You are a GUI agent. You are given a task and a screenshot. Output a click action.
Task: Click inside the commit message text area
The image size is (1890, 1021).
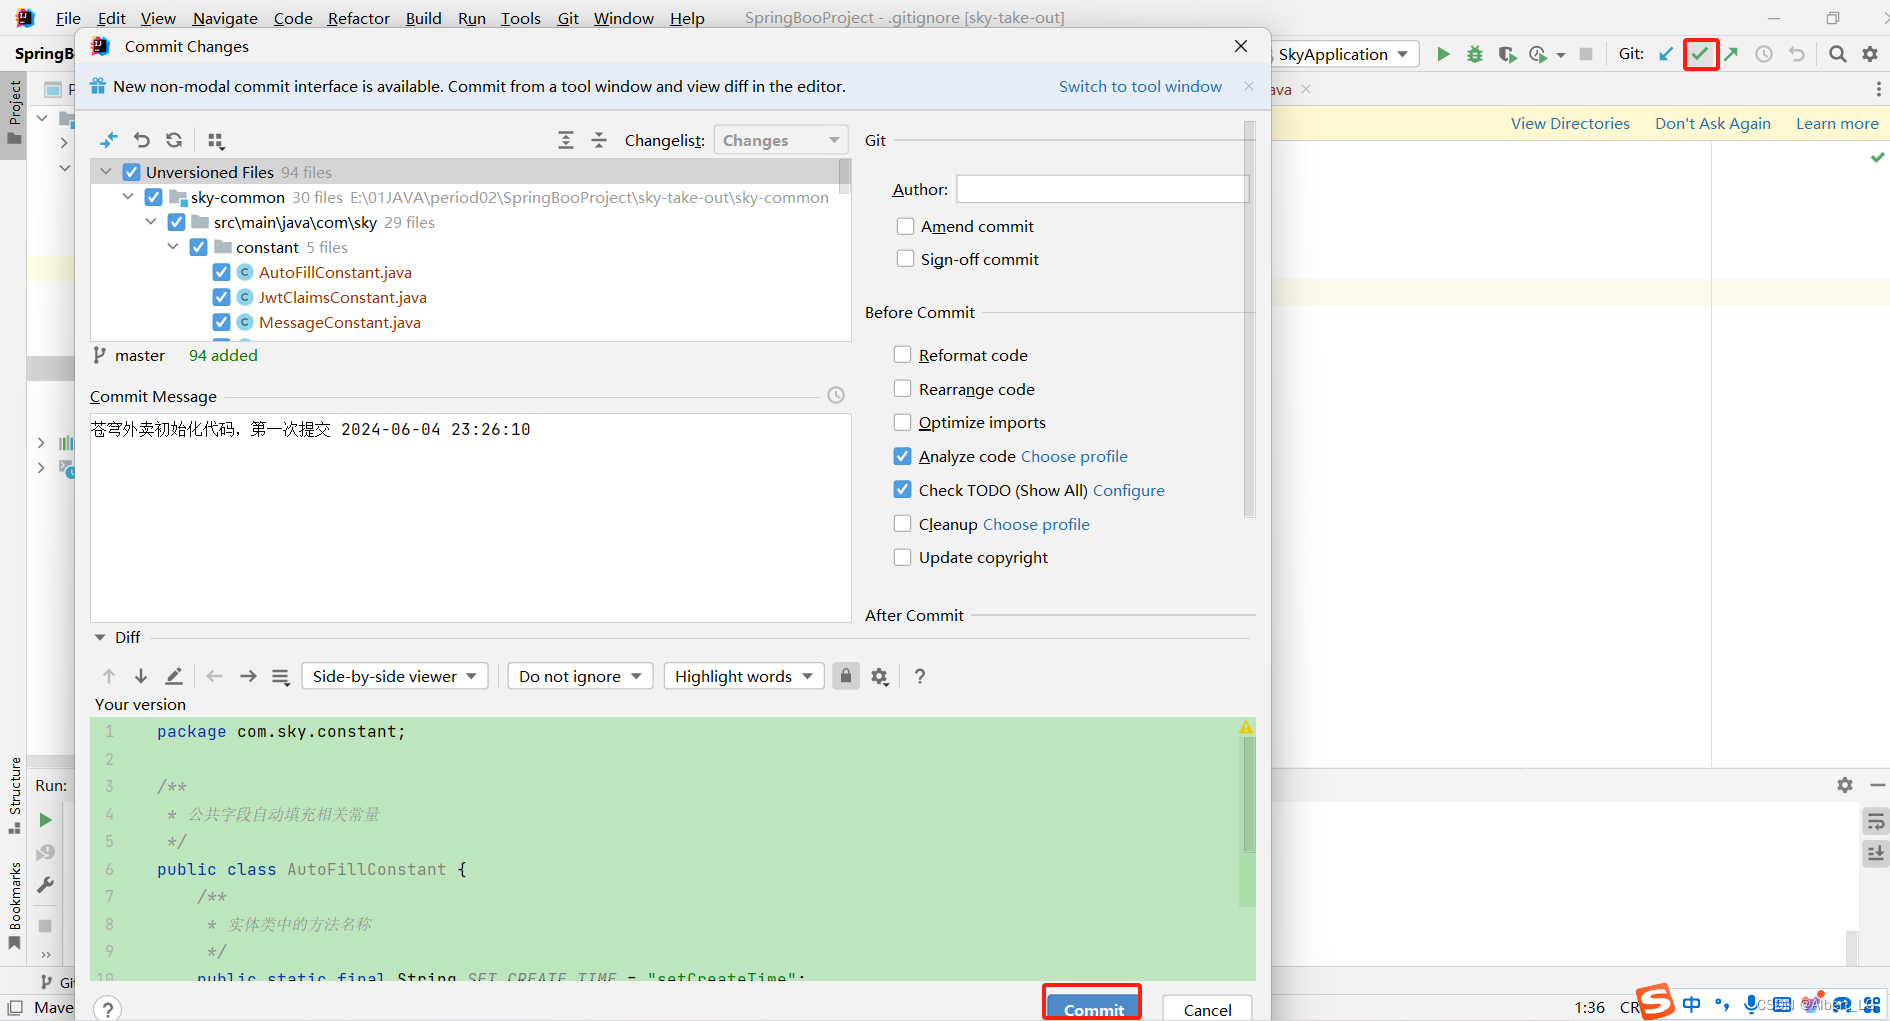470,518
